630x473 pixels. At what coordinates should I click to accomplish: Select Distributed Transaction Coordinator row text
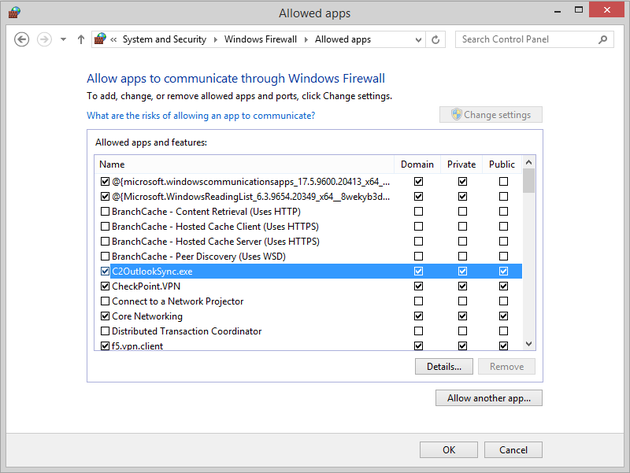[186, 331]
